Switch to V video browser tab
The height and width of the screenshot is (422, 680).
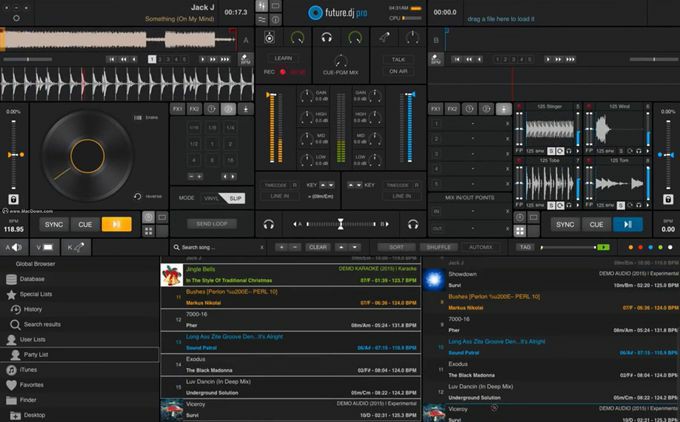coord(45,247)
